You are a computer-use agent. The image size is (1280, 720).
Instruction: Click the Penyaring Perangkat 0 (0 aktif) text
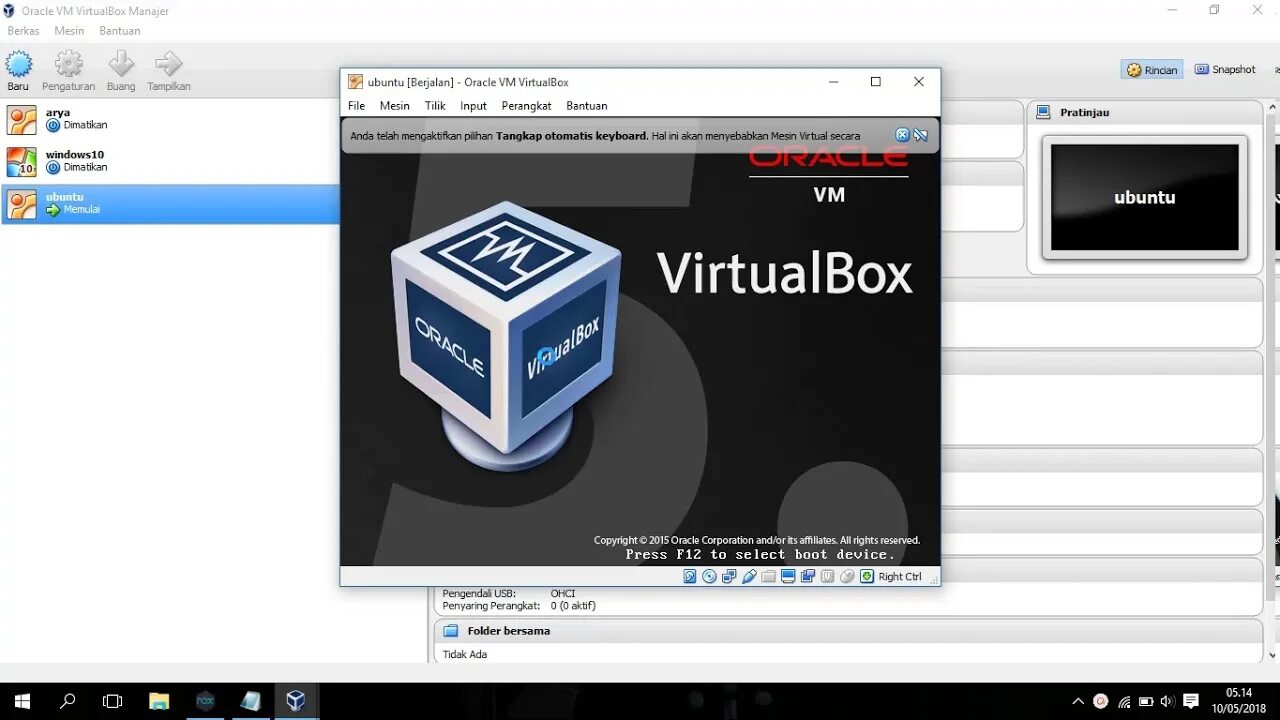pos(573,605)
